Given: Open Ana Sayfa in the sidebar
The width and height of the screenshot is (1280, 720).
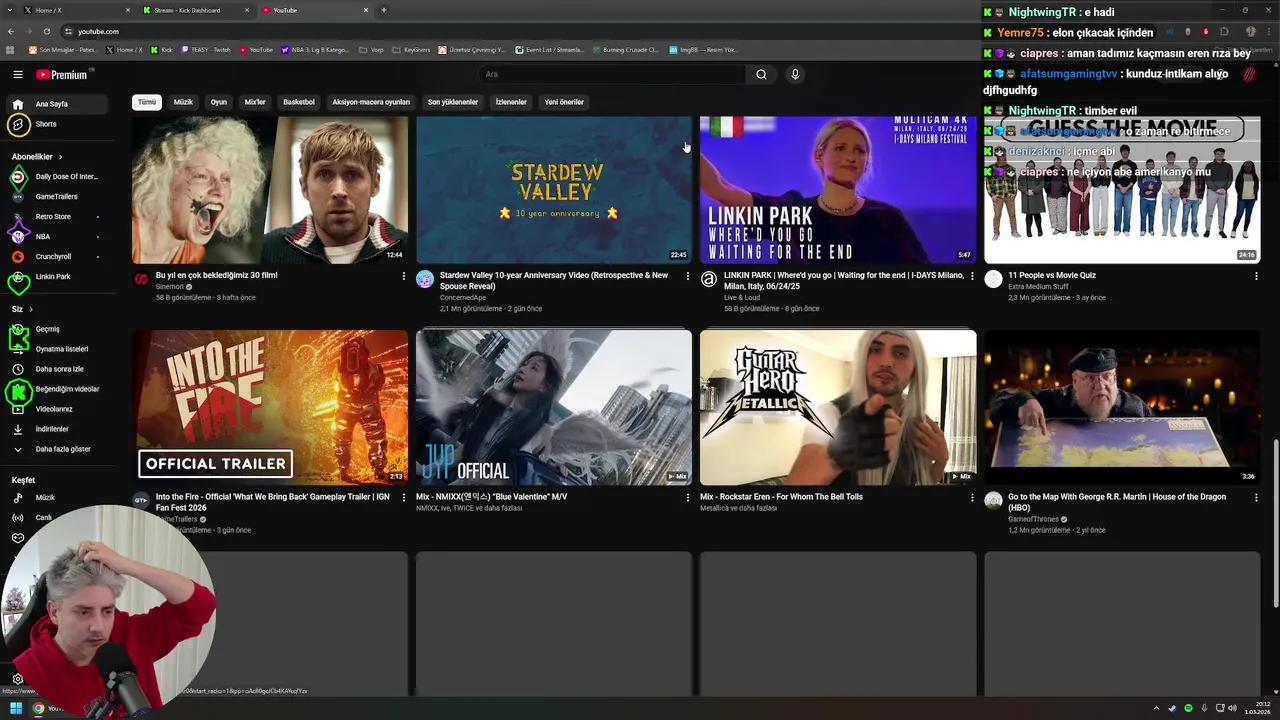Looking at the screenshot, I should [x=56, y=104].
